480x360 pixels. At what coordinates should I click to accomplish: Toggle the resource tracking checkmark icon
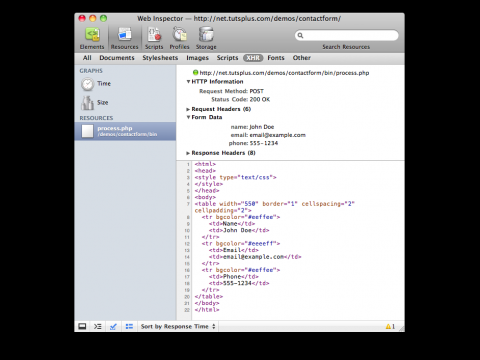pyautogui.click(x=113, y=326)
